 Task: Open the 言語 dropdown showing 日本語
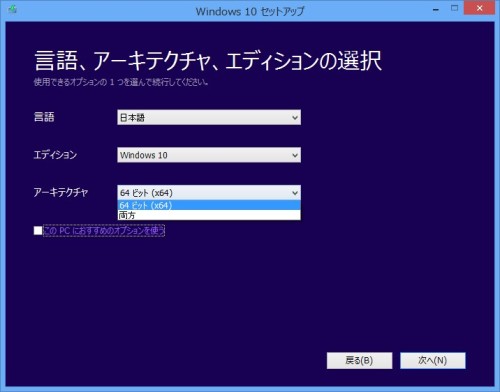[x=209, y=117]
